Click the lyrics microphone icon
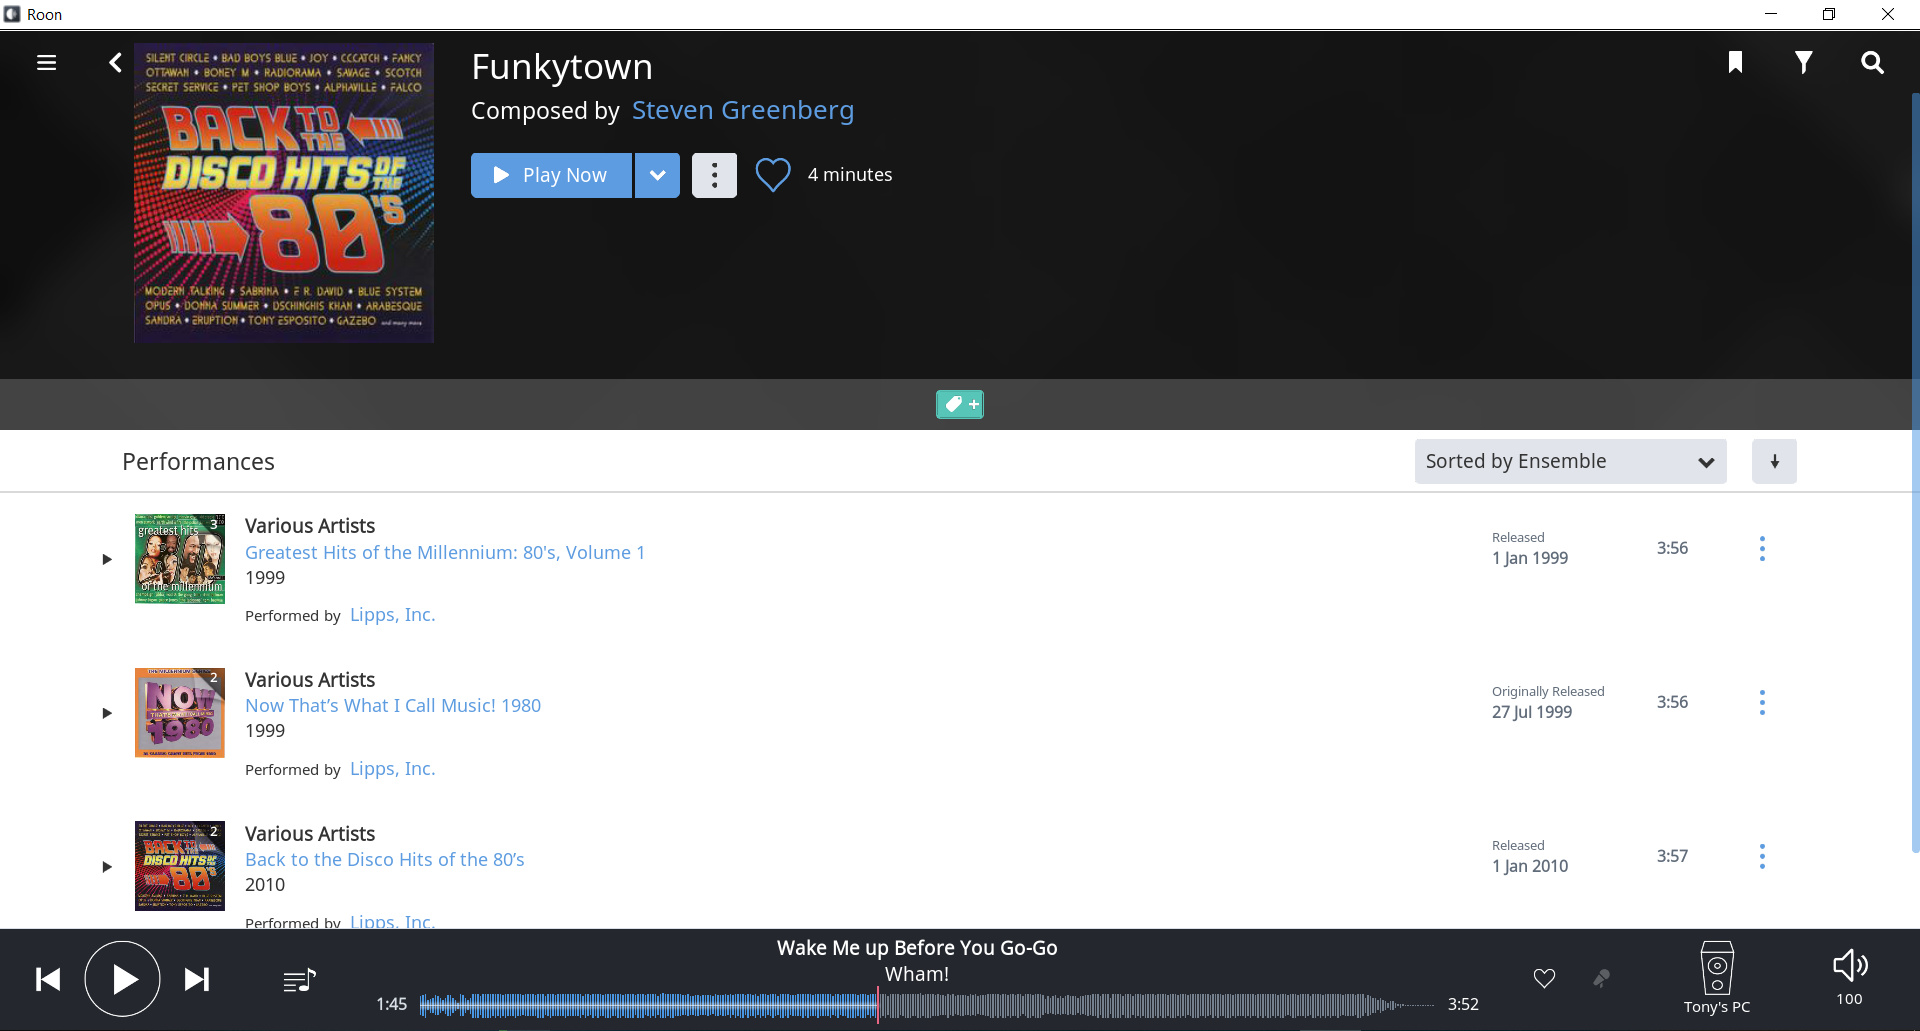 pyautogui.click(x=1601, y=978)
